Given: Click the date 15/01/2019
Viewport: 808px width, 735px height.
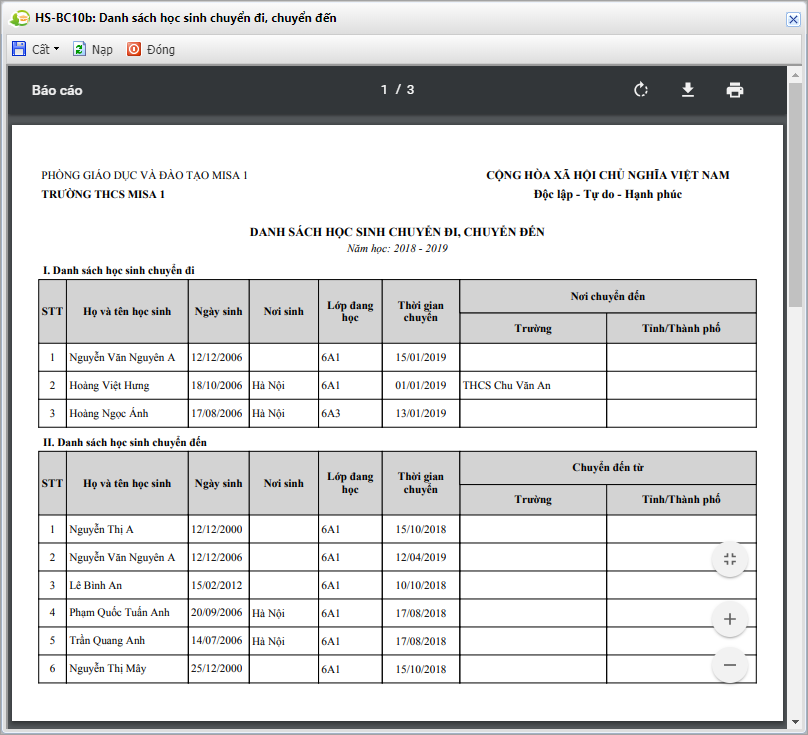Looking at the screenshot, I should (x=420, y=357).
